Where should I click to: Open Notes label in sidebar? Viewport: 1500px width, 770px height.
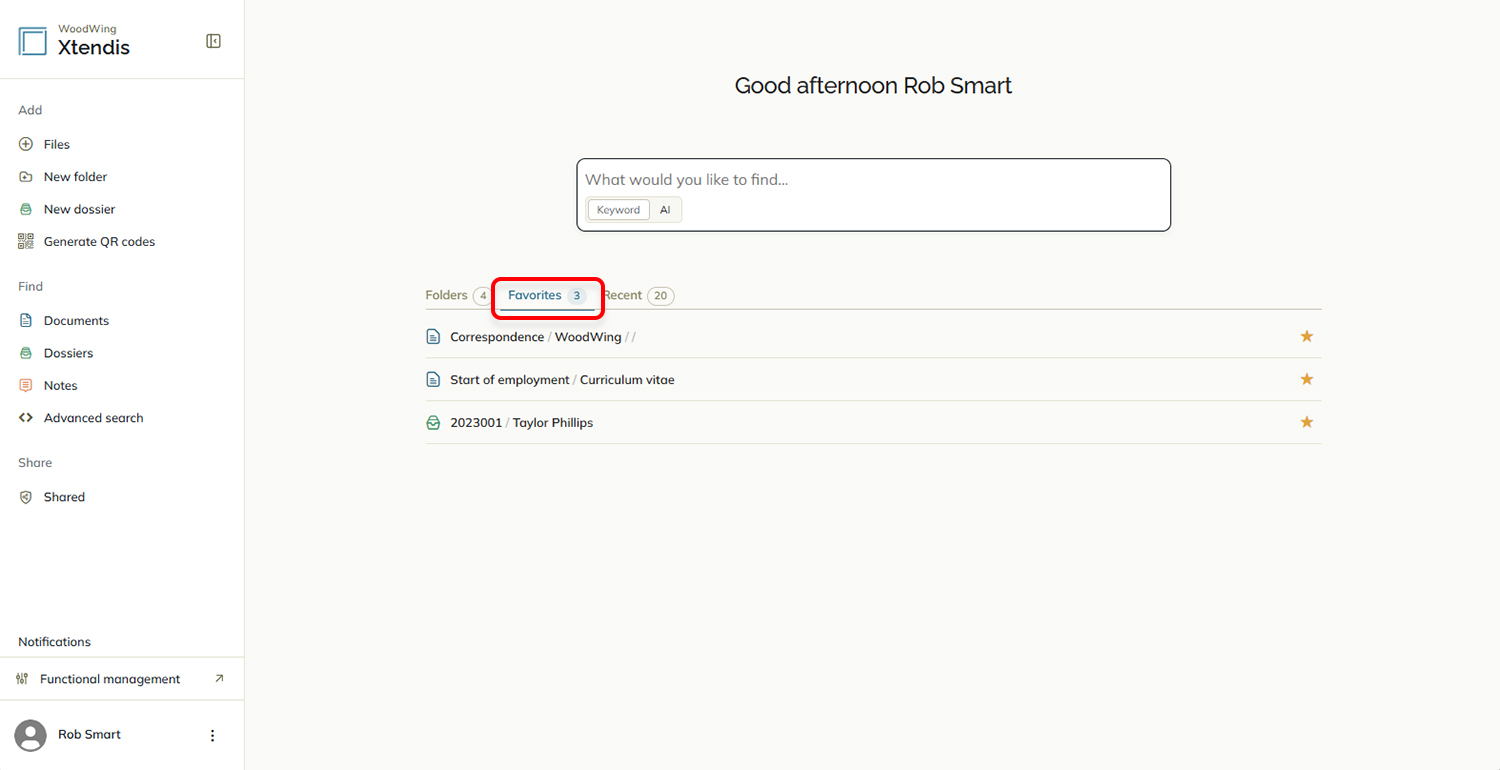coord(60,386)
